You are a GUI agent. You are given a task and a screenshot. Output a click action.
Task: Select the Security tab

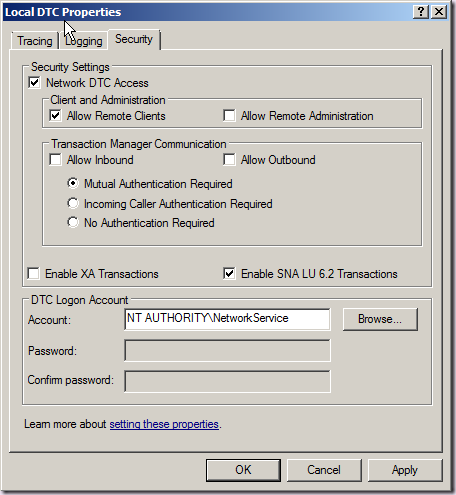click(134, 39)
